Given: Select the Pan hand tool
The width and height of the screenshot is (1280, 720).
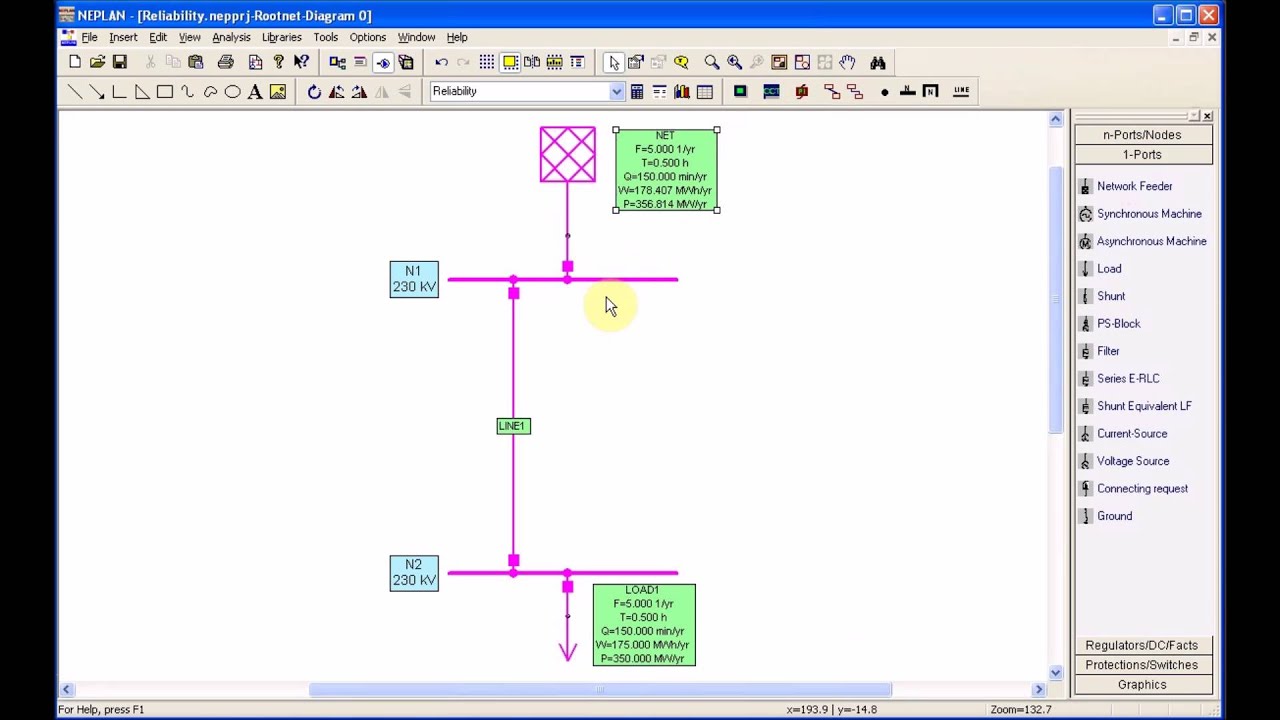Looking at the screenshot, I should tap(847, 62).
